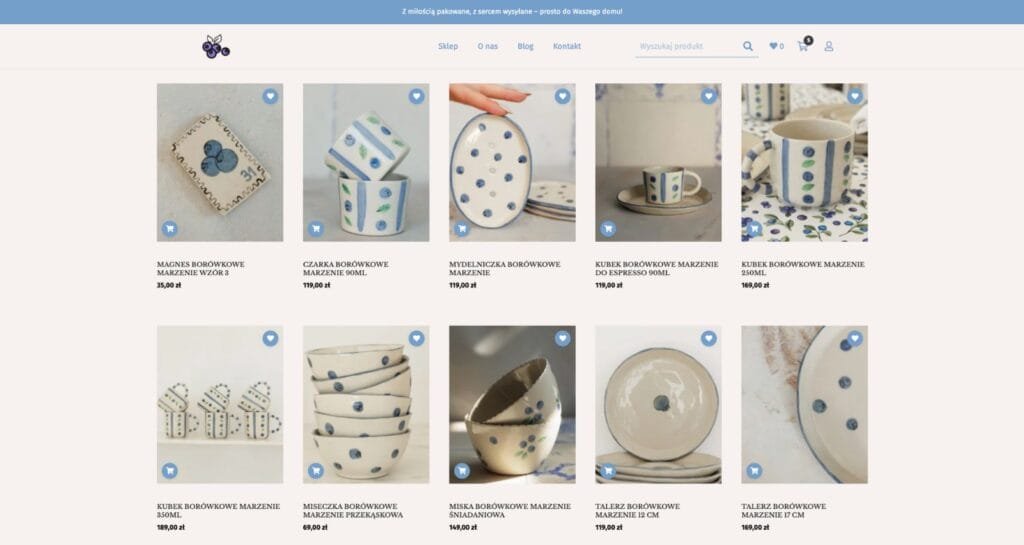Open the Blog menu link

(525, 46)
